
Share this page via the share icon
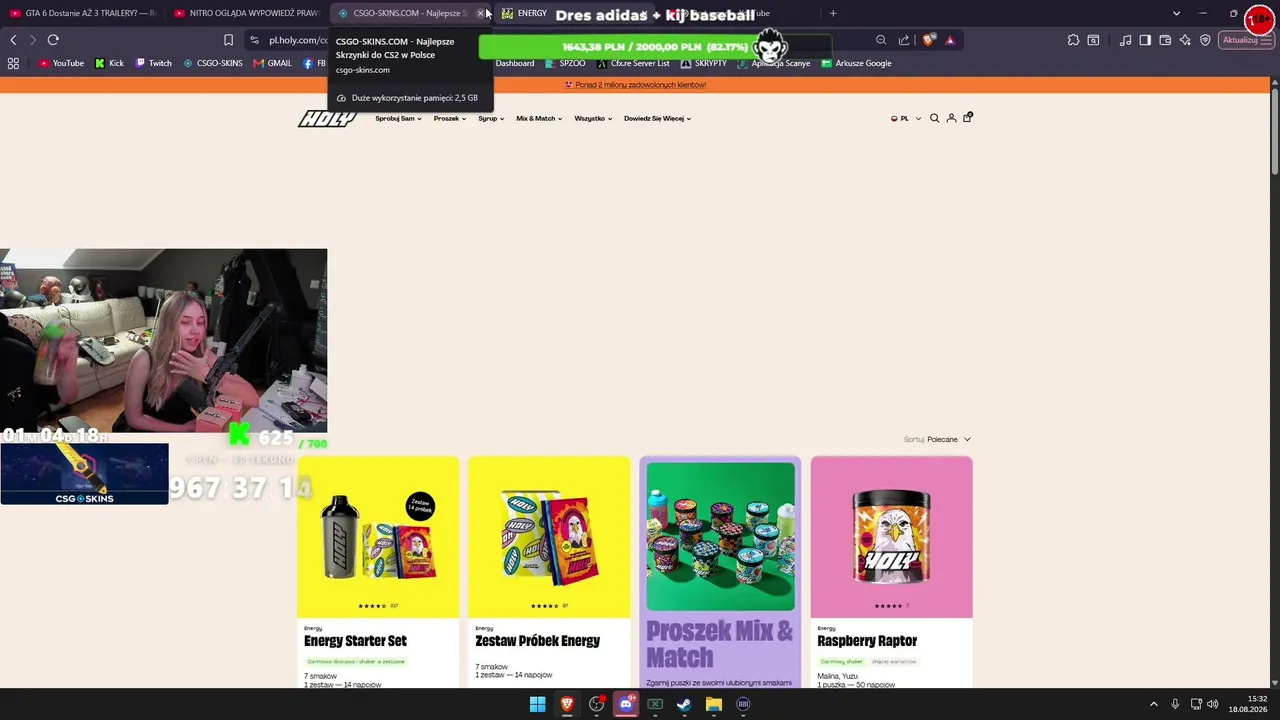click(x=904, y=40)
